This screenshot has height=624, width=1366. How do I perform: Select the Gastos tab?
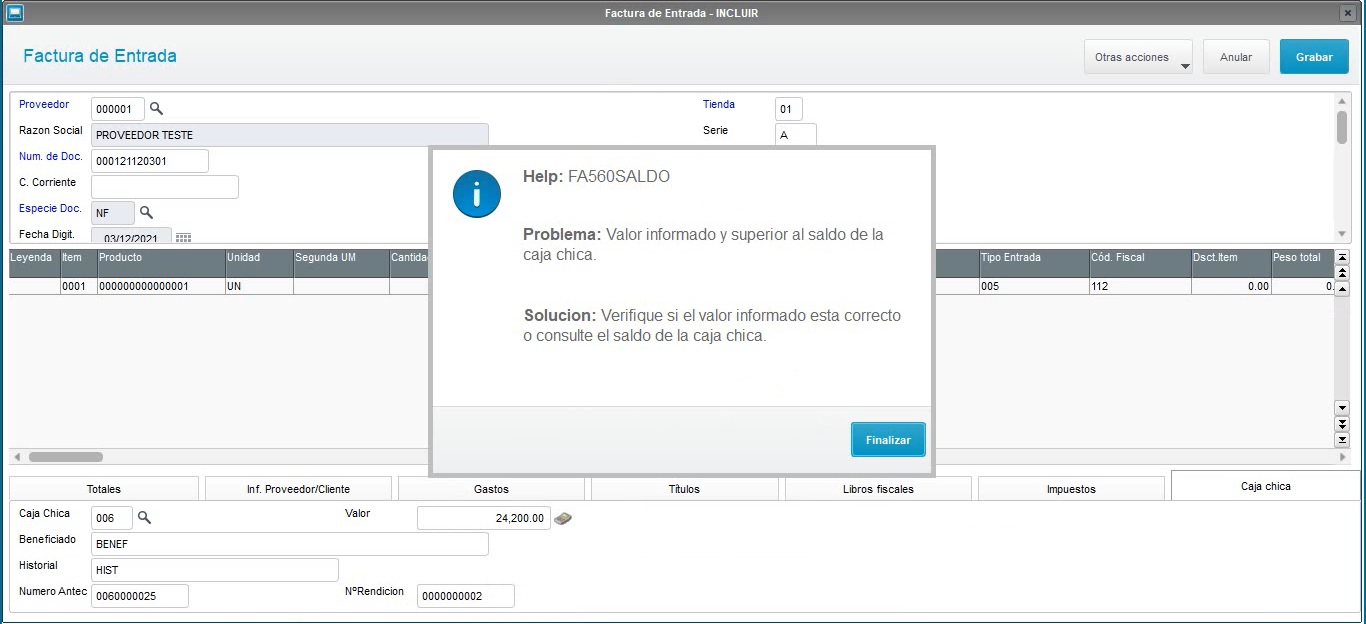pos(491,489)
